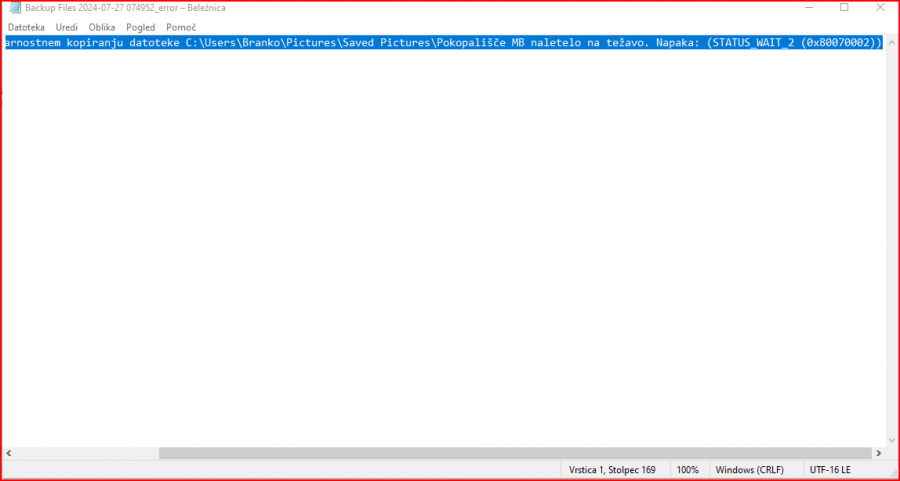The image size is (900, 481).
Task: Click the horizontal scrollbar thumb
Action: click(x=520, y=453)
